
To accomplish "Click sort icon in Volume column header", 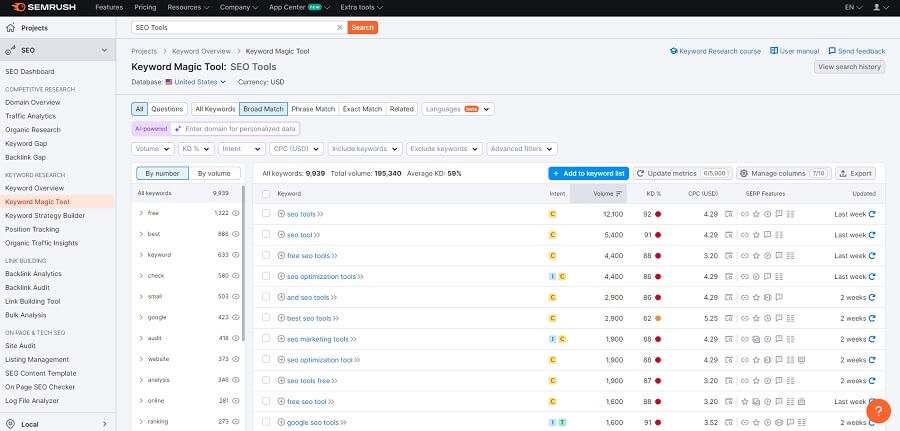I will [x=619, y=193].
